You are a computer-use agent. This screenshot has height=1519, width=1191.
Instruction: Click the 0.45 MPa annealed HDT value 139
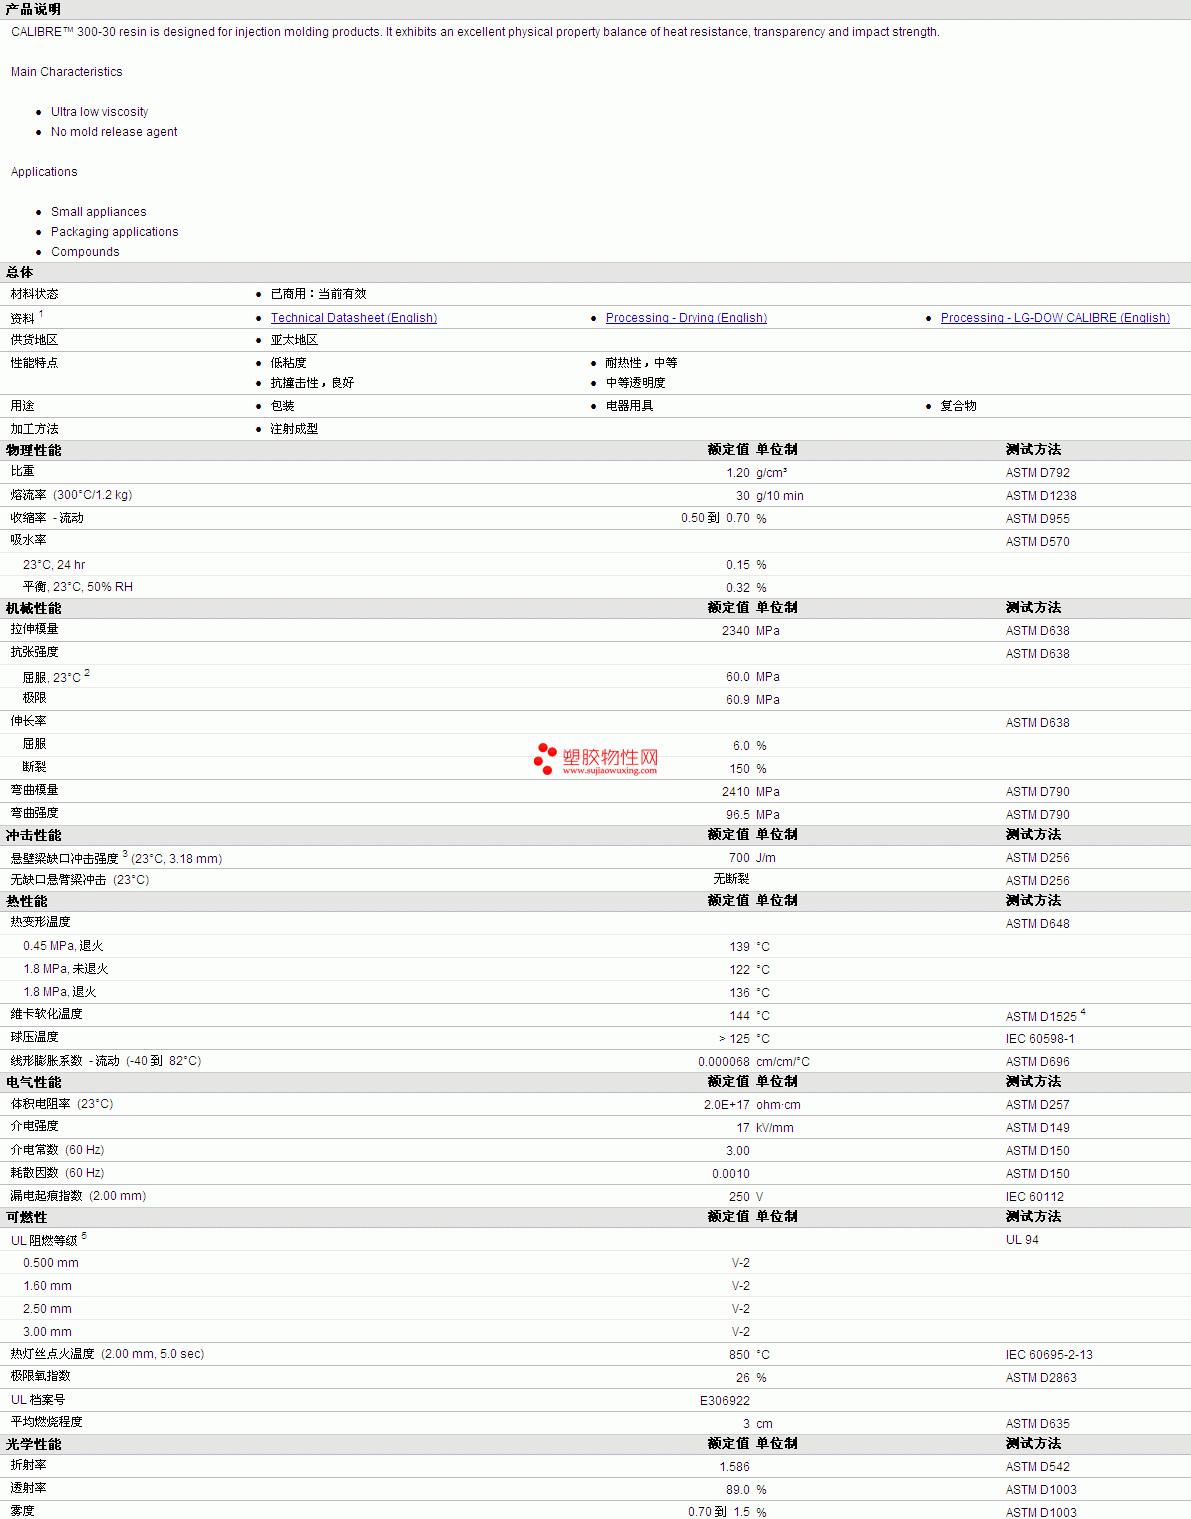[x=739, y=947]
